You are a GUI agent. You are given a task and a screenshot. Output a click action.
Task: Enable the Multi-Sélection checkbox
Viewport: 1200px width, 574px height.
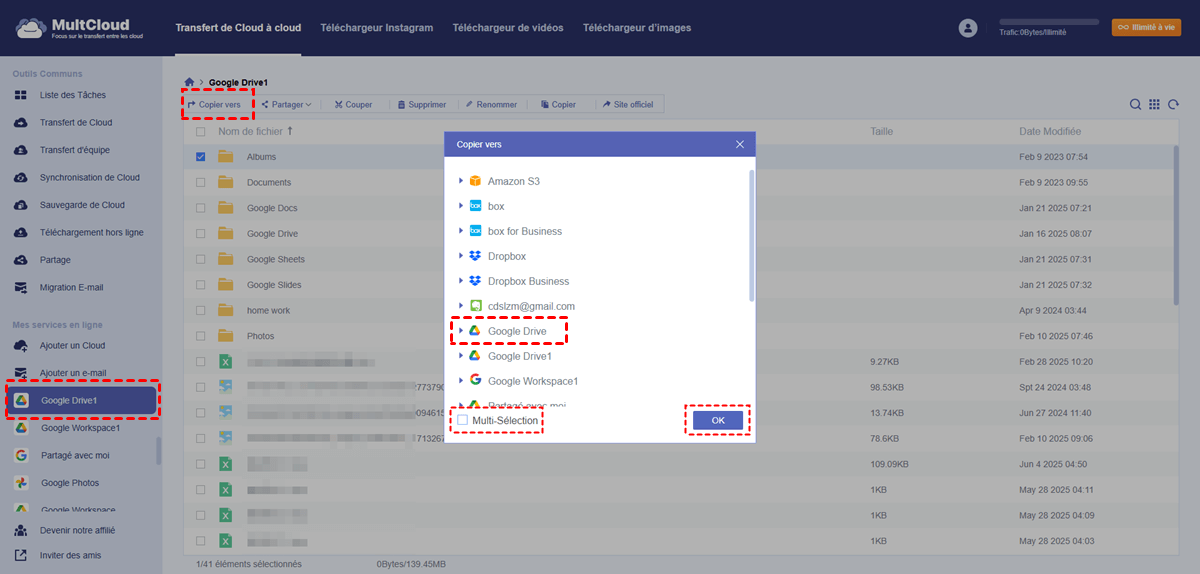coord(463,421)
